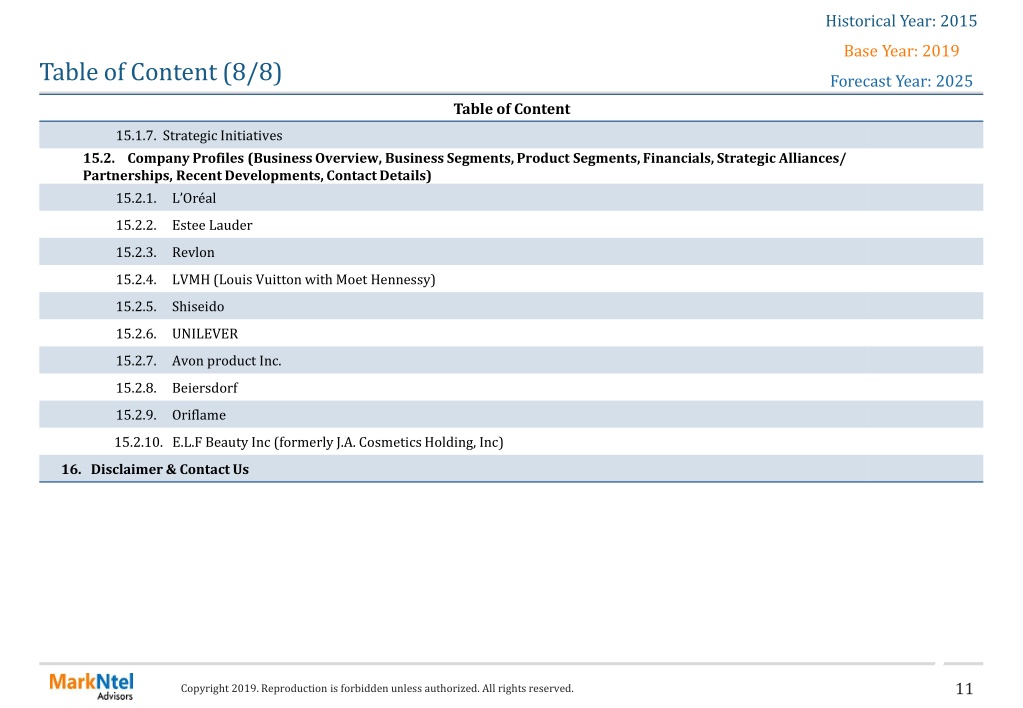Screen dimensions: 1023x708
Task: Click the MarkNtel Advisors logo
Action: pyautogui.click(x=91, y=686)
